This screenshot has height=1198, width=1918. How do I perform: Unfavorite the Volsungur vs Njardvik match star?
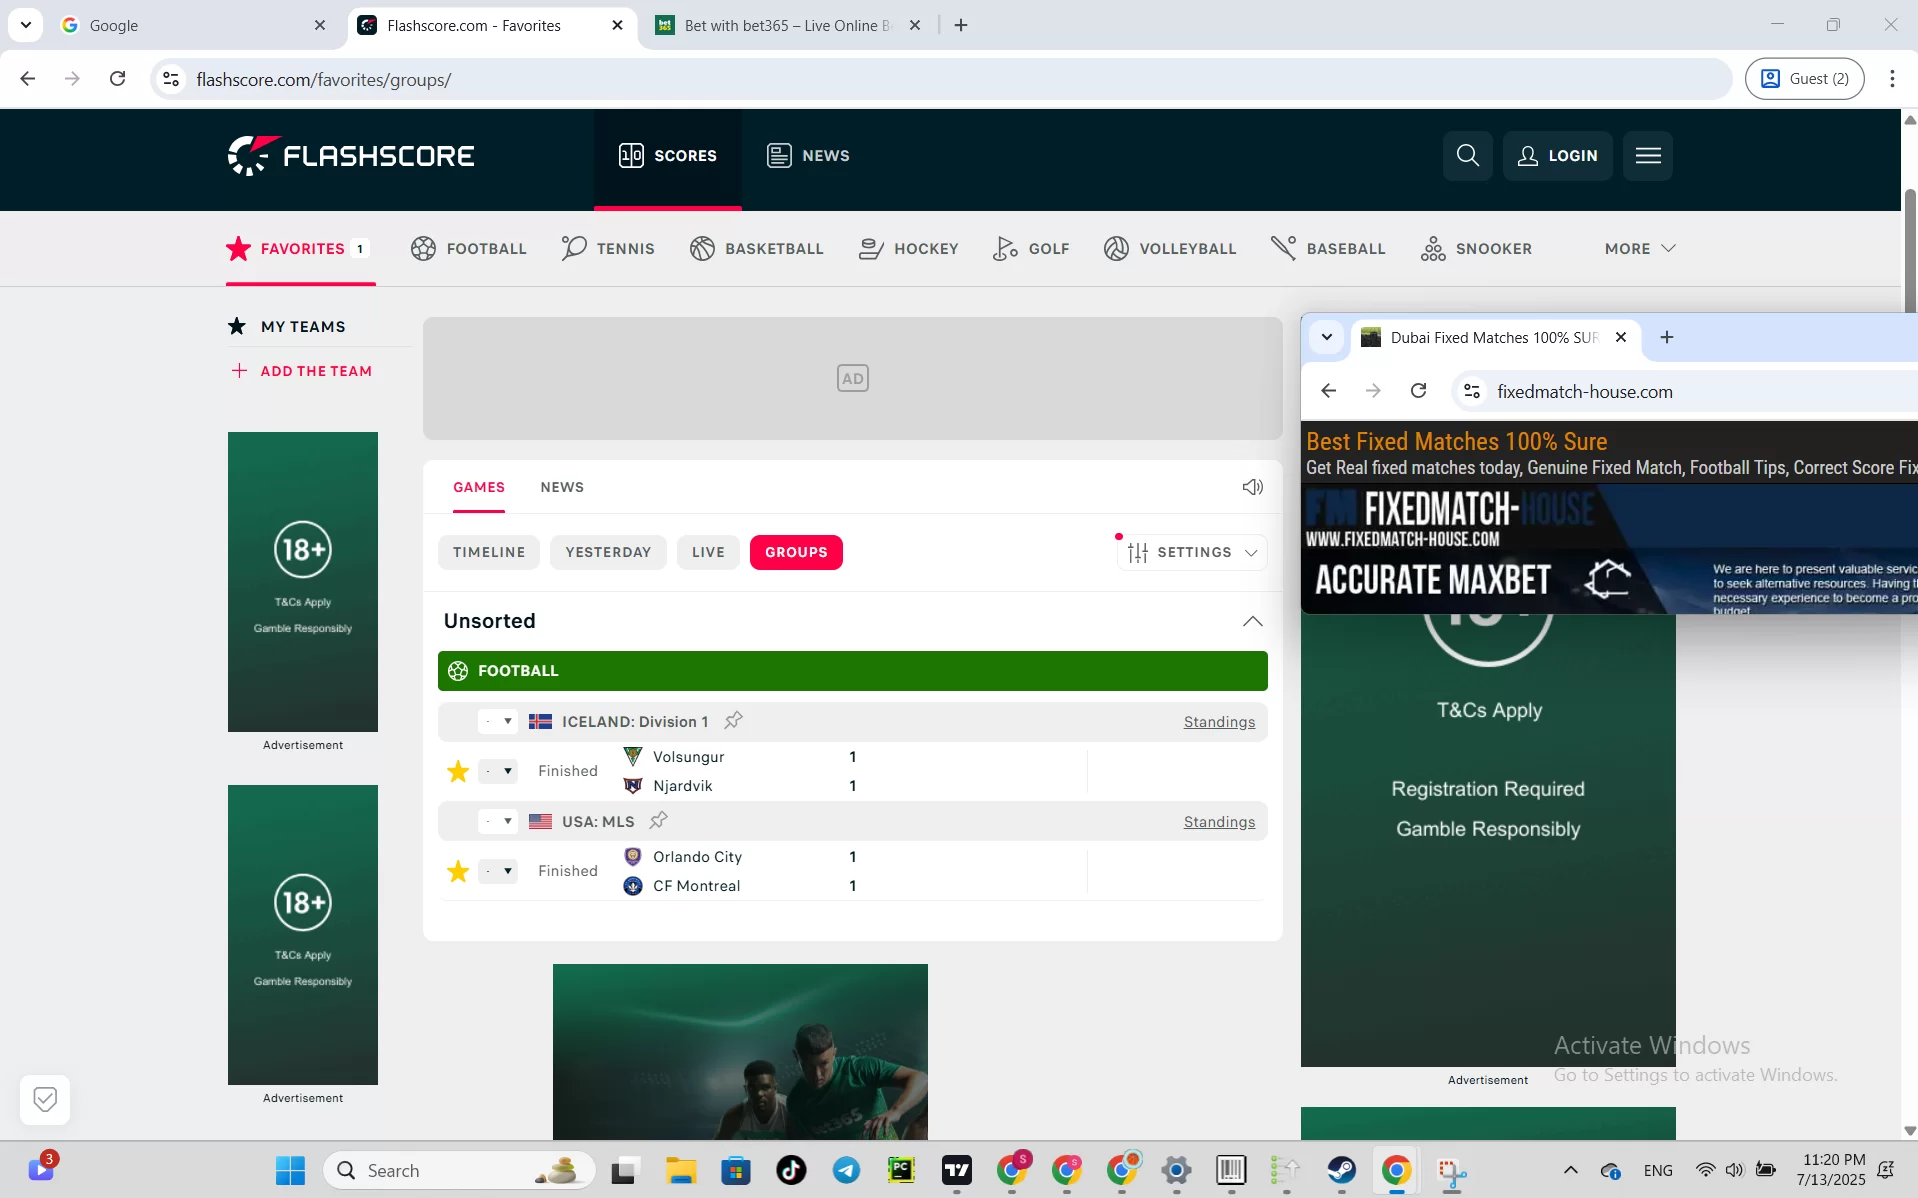tap(457, 771)
